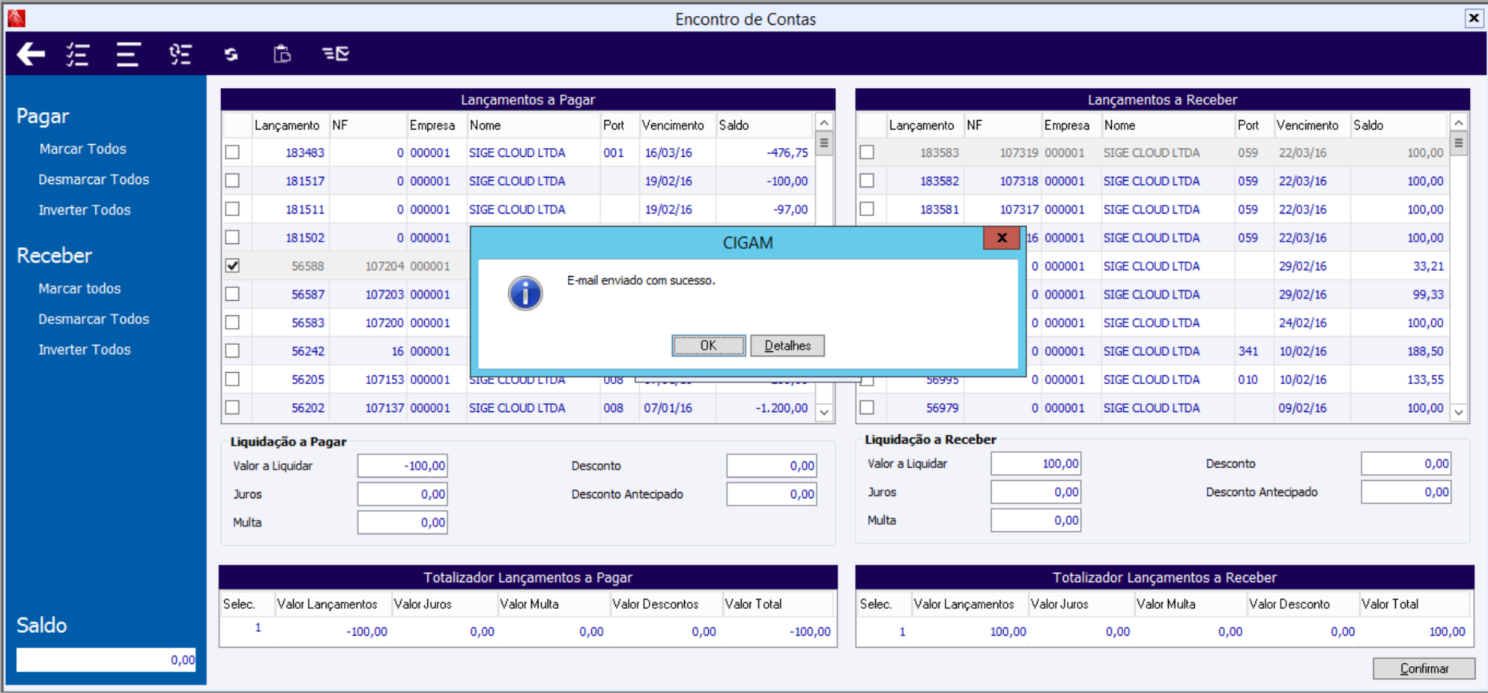Click the Confirmar button

[1424, 669]
